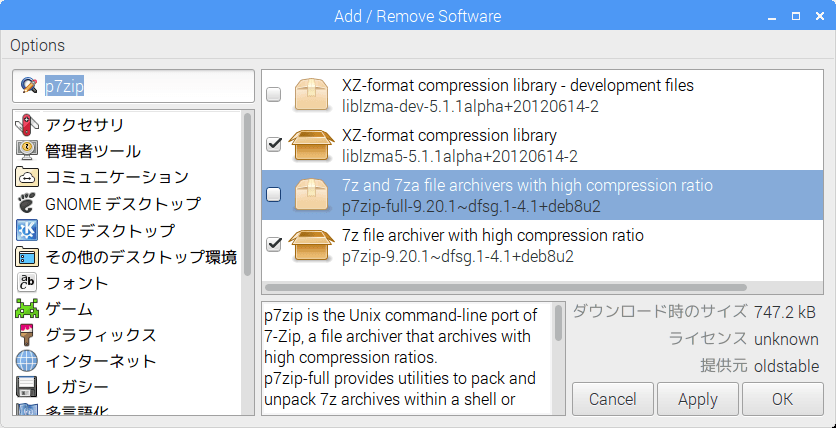This screenshot has width=836, height=428.
Task: Select the その他のデスクトップ環境 category label
Action: tap(141, 257)
